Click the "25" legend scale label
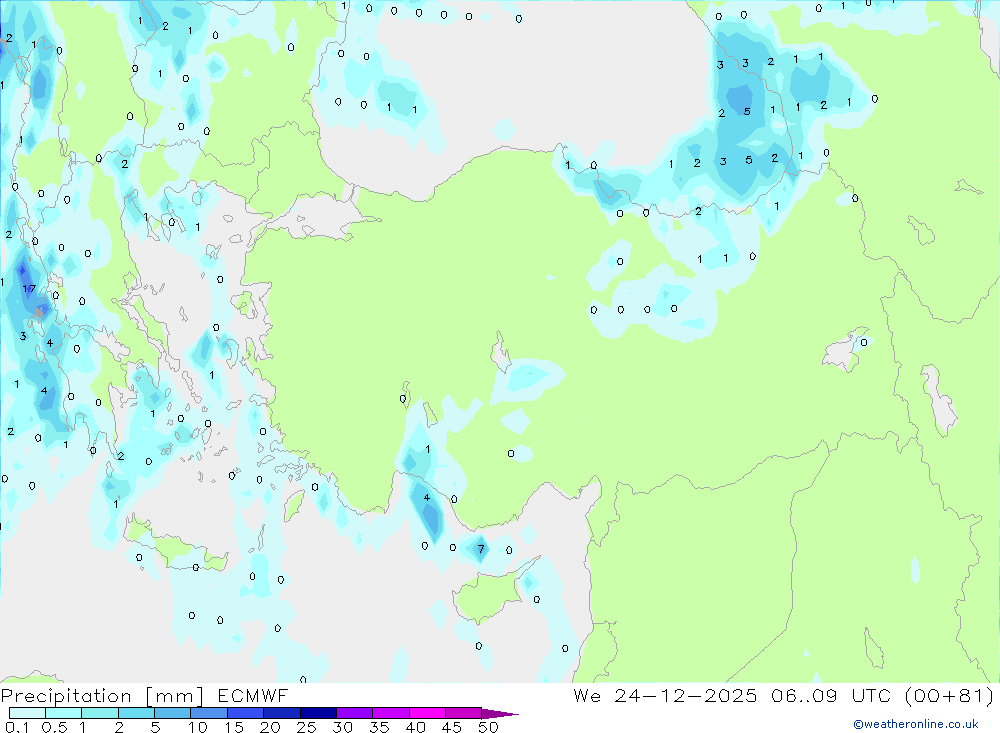 [307, 727]
